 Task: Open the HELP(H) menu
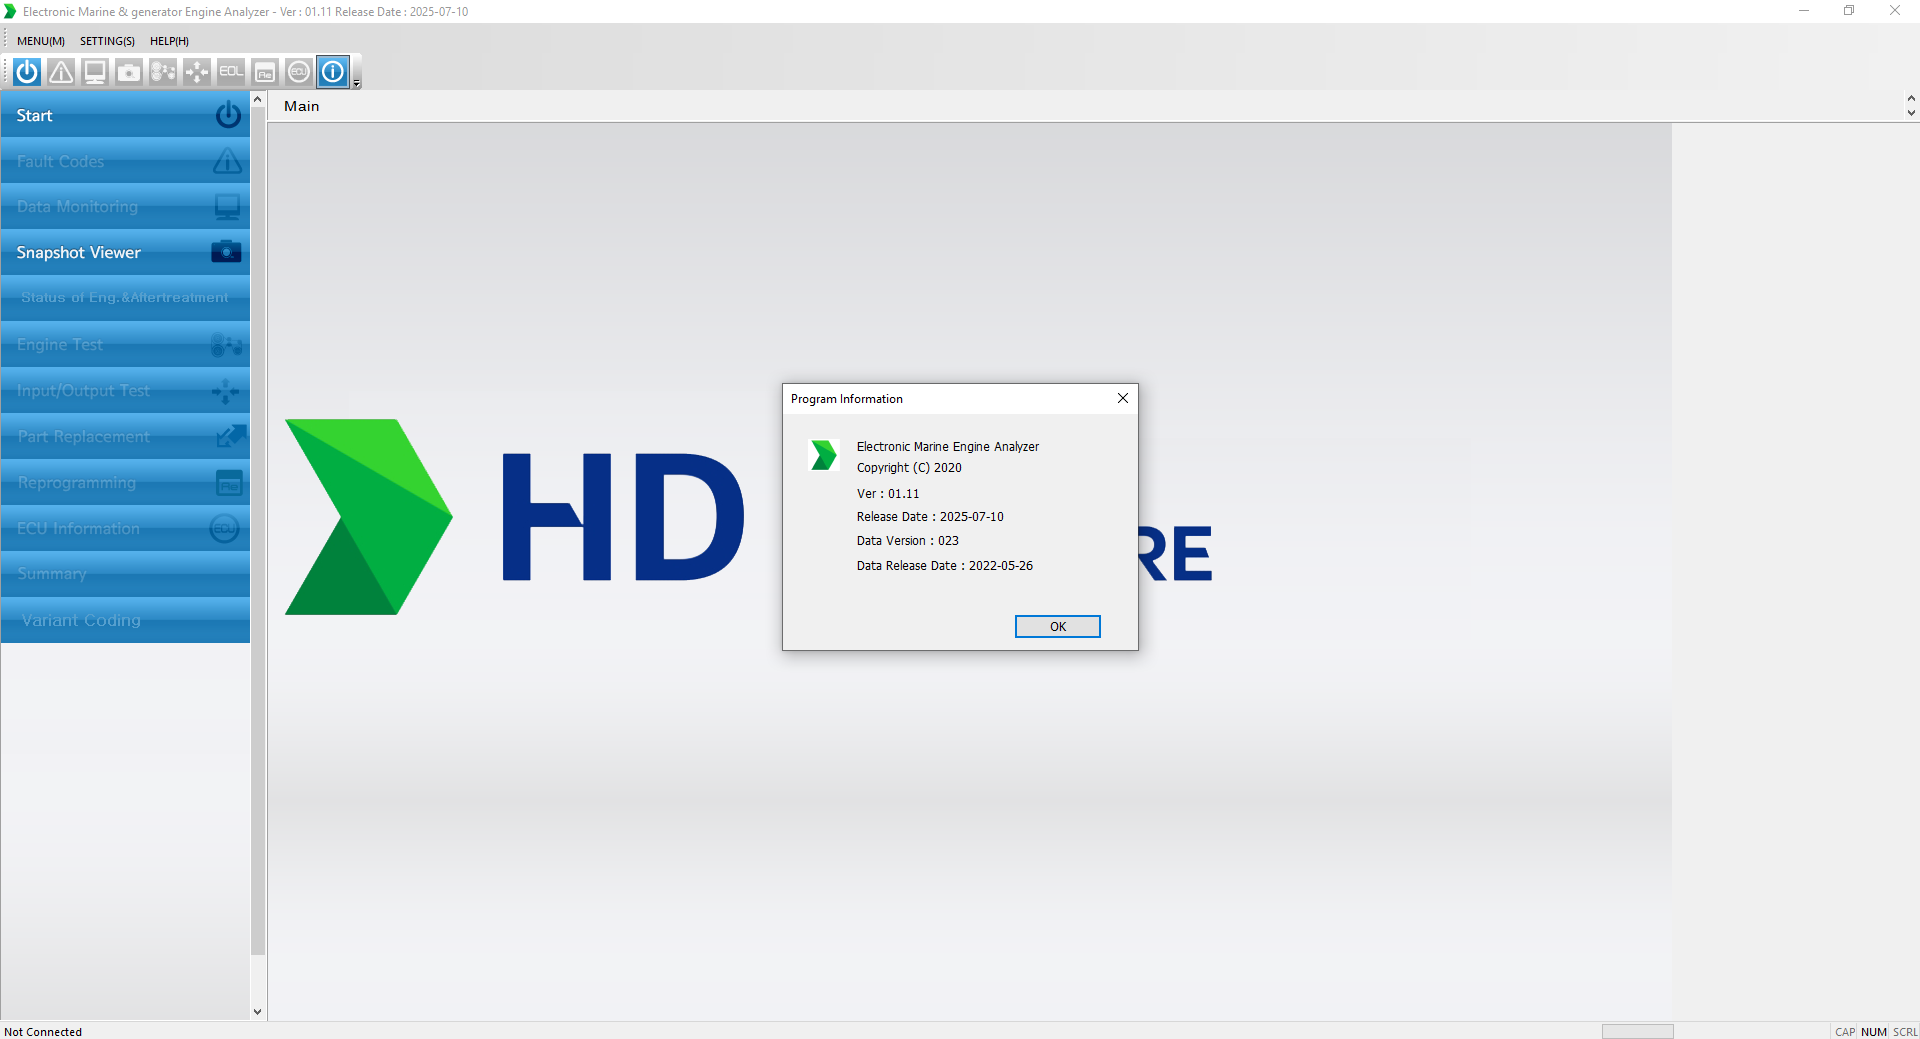pos(169,41)
